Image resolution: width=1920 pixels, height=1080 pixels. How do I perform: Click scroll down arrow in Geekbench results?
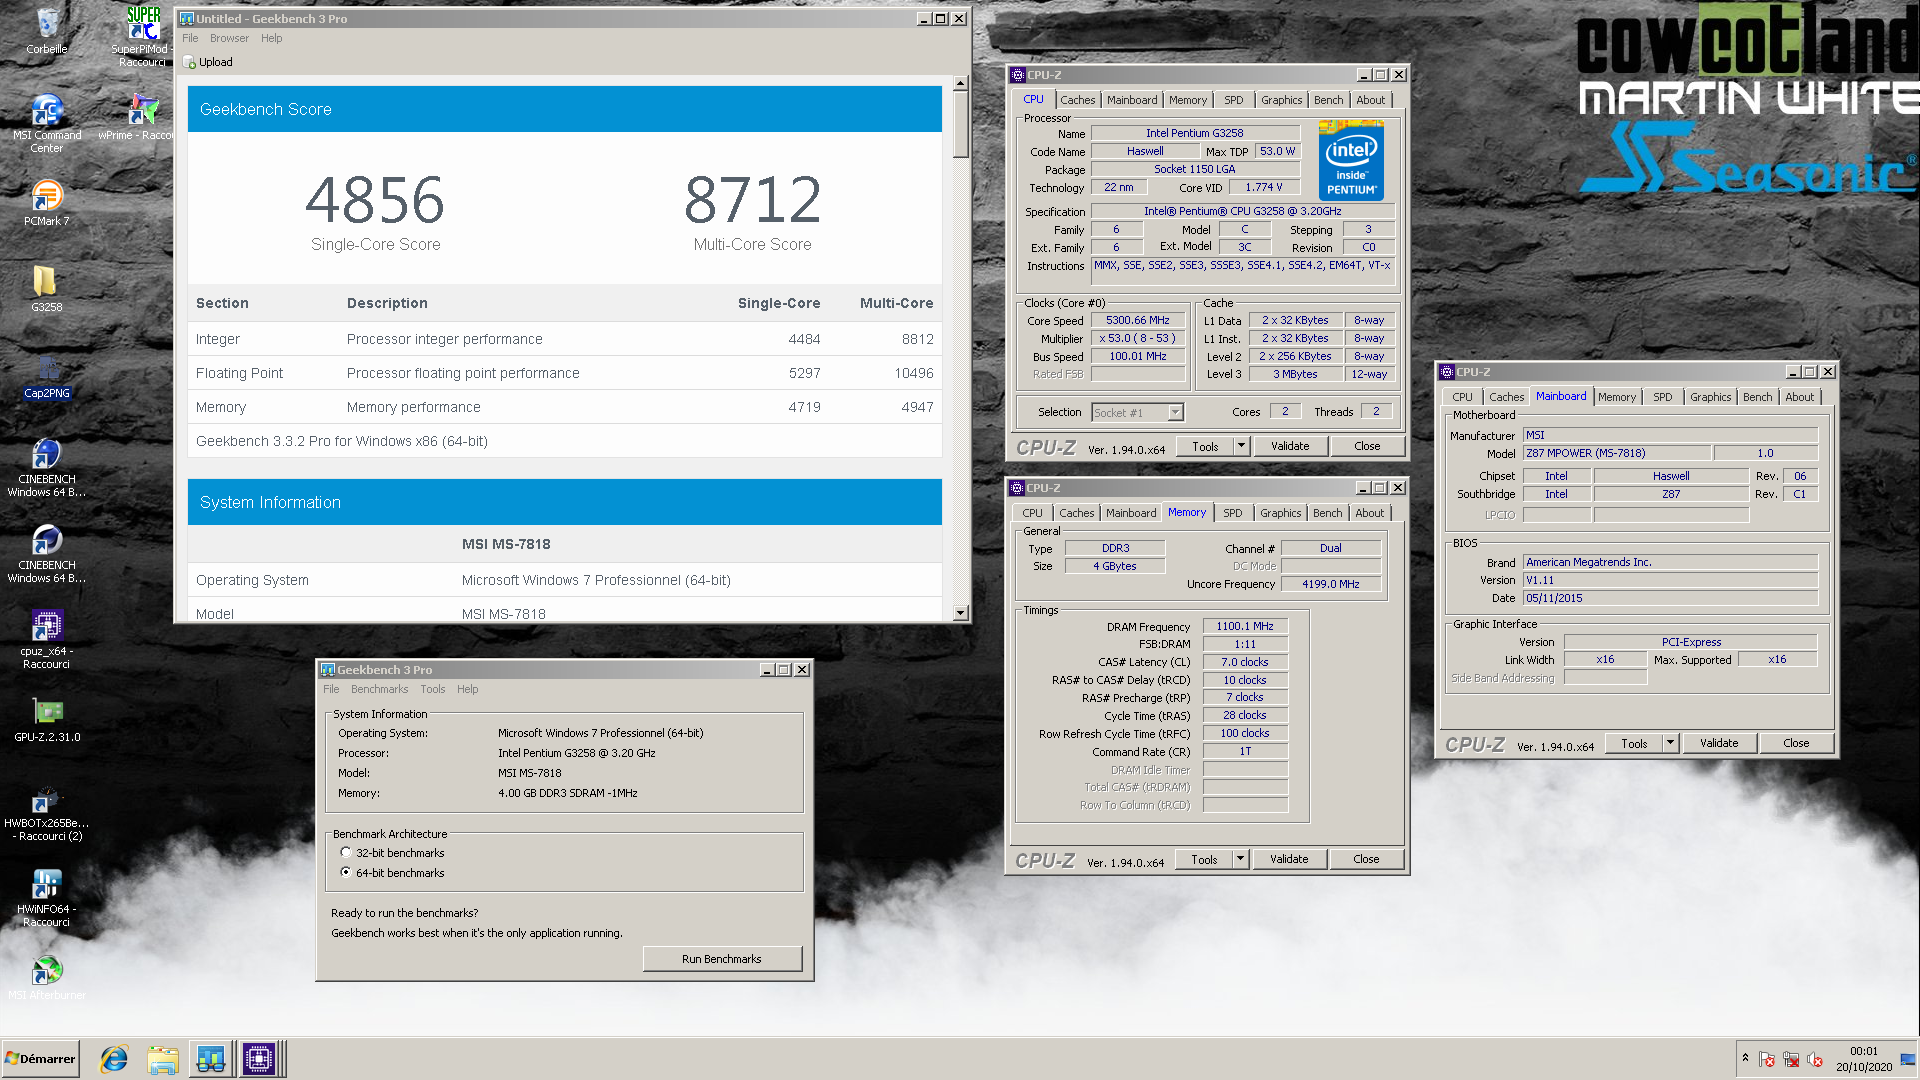[x=960, y=612]
